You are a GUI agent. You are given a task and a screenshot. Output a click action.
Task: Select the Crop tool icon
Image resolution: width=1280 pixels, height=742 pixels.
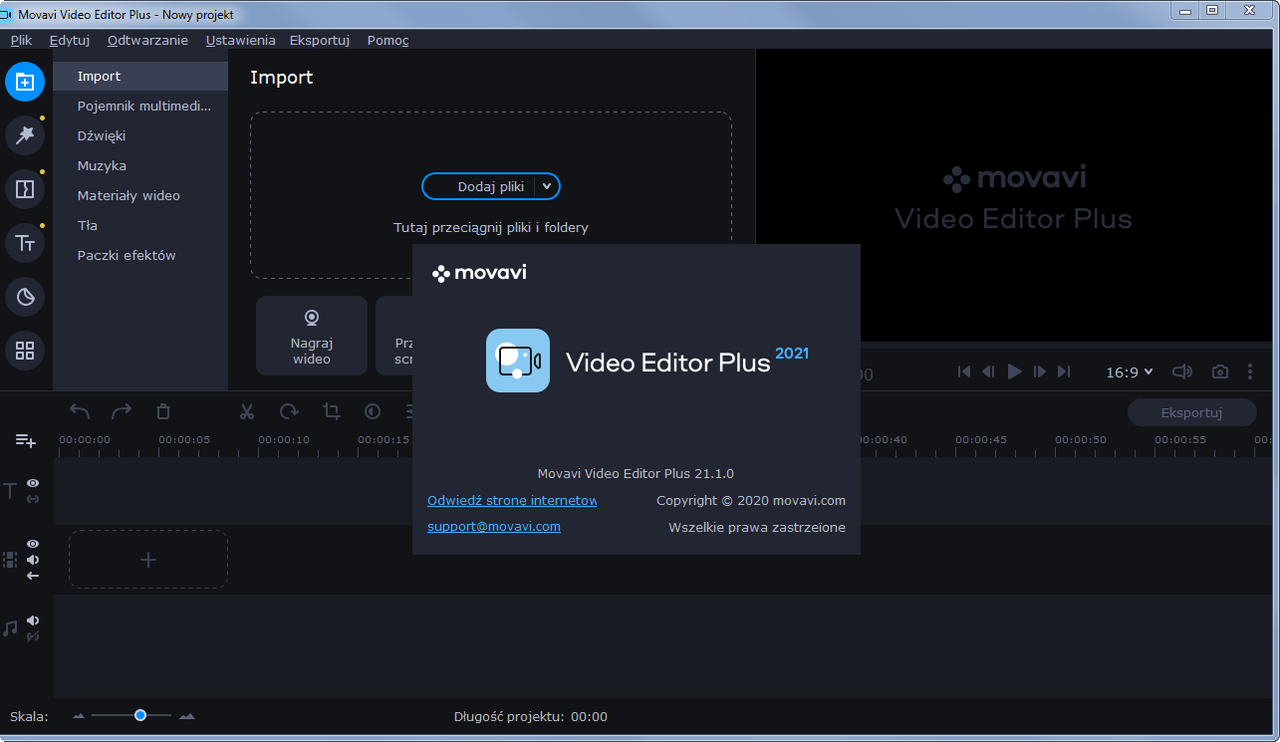click(331, 411)
